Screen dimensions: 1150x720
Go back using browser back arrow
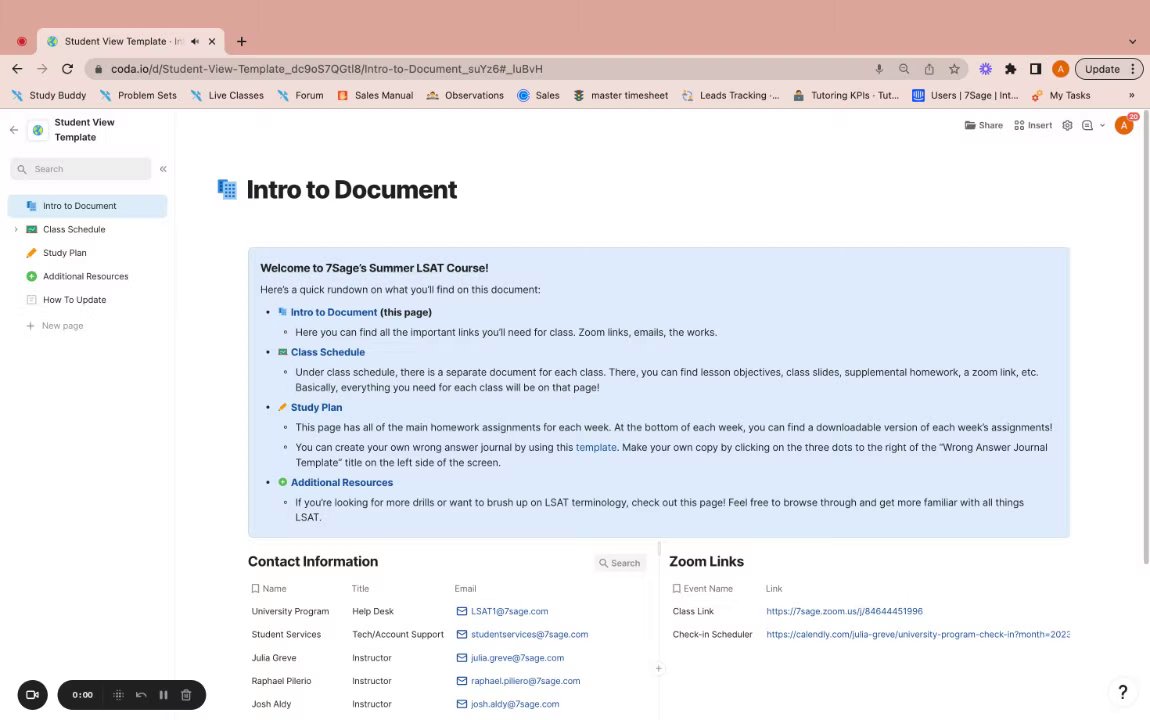17,69
